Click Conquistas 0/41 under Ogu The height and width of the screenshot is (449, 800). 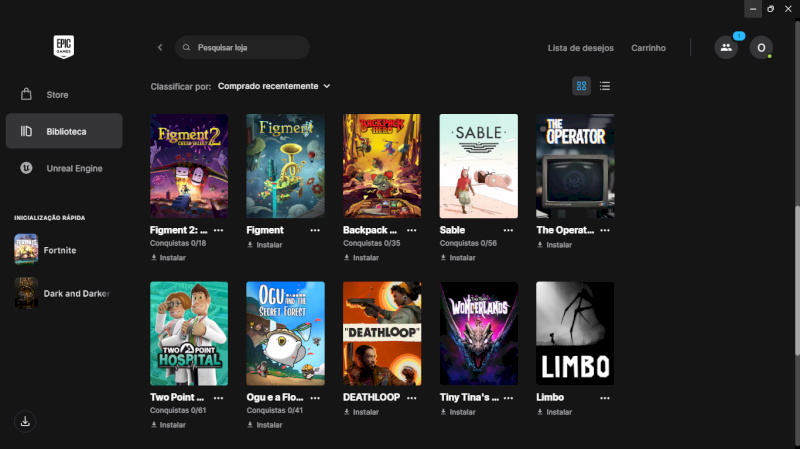point(274,410)
